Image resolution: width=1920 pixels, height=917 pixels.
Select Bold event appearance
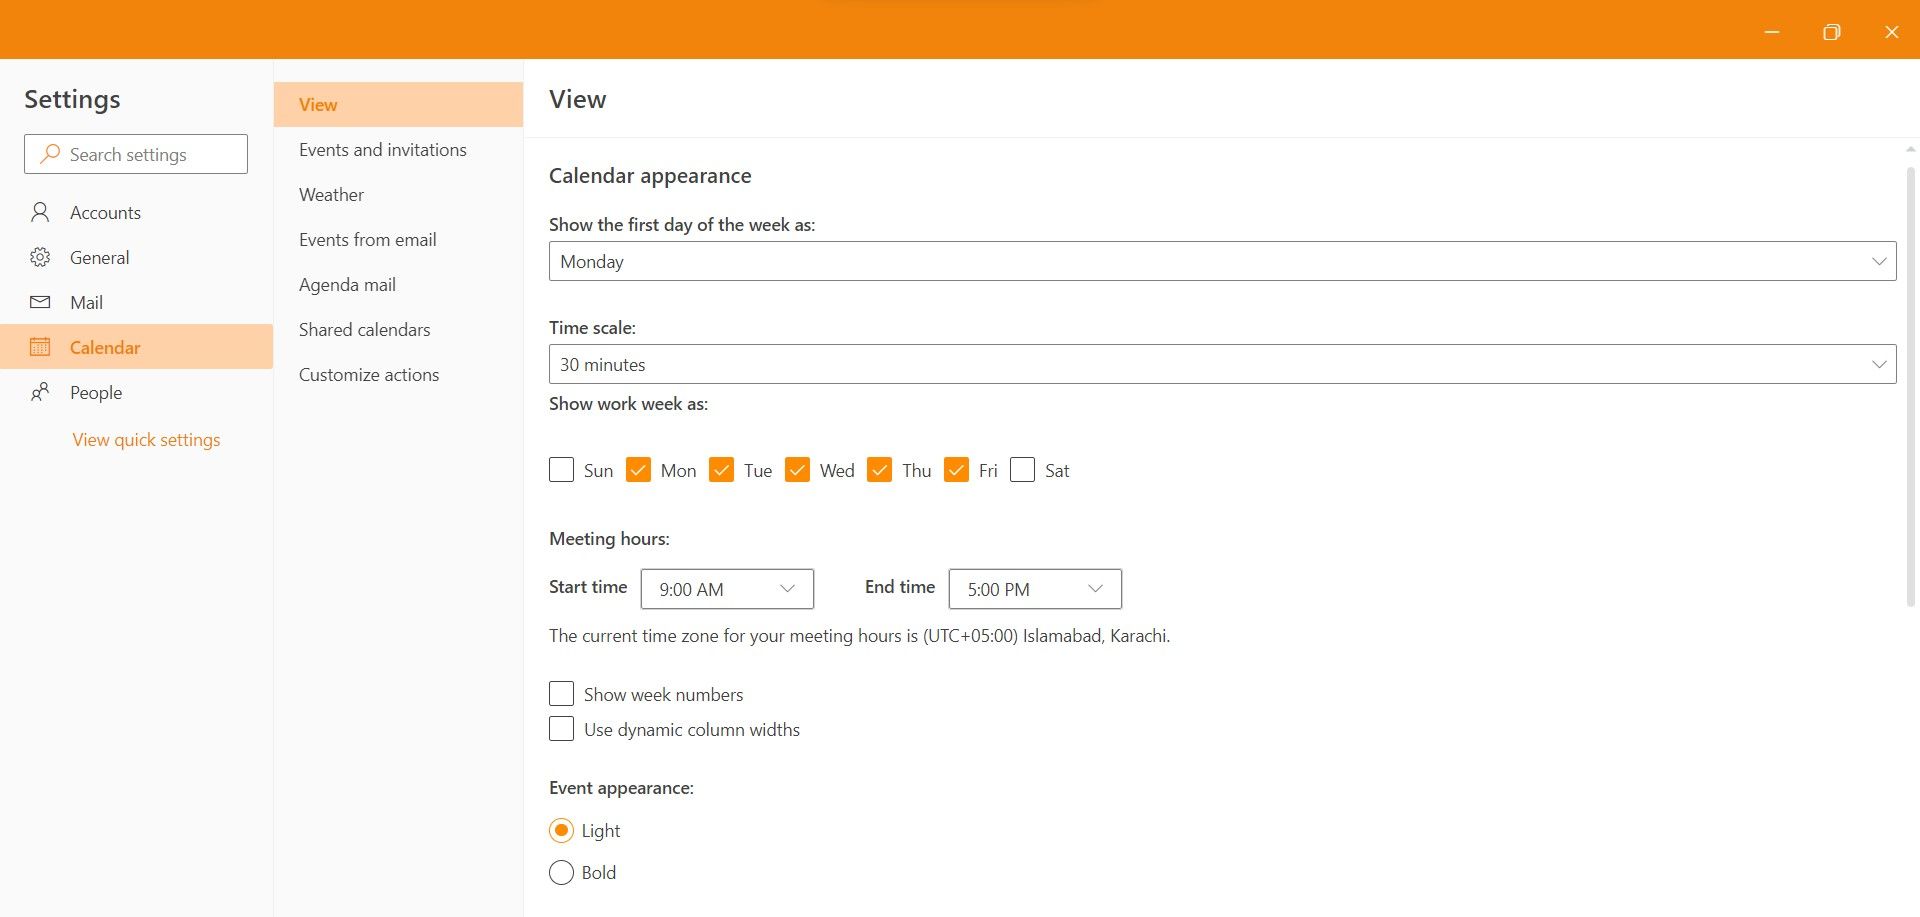coord(561,873)
